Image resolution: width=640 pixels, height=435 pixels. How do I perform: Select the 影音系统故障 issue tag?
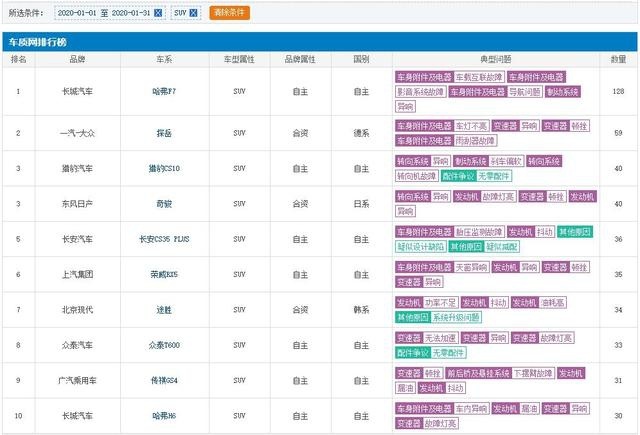click(x=421, y=92)
